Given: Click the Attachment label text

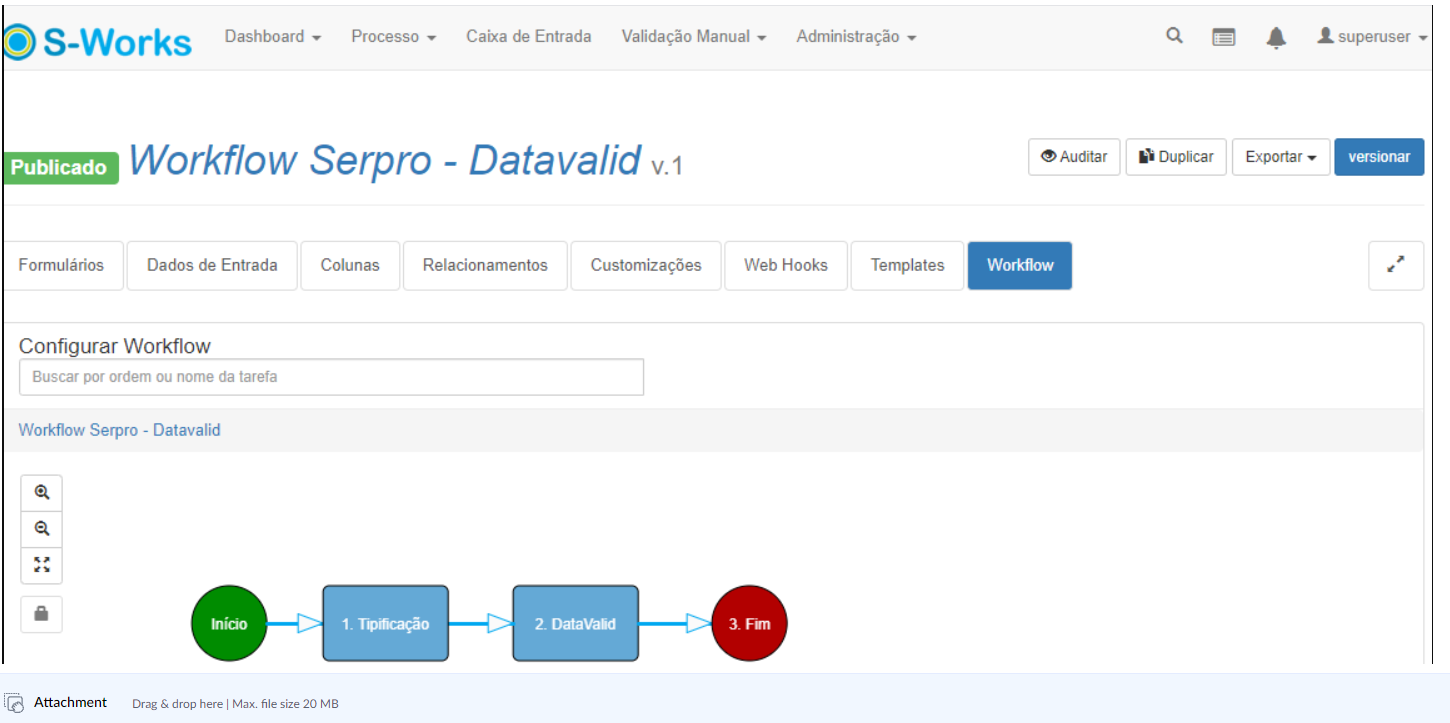Looking at the screenshot, I should pyautogui.click(x=70, y=703).
